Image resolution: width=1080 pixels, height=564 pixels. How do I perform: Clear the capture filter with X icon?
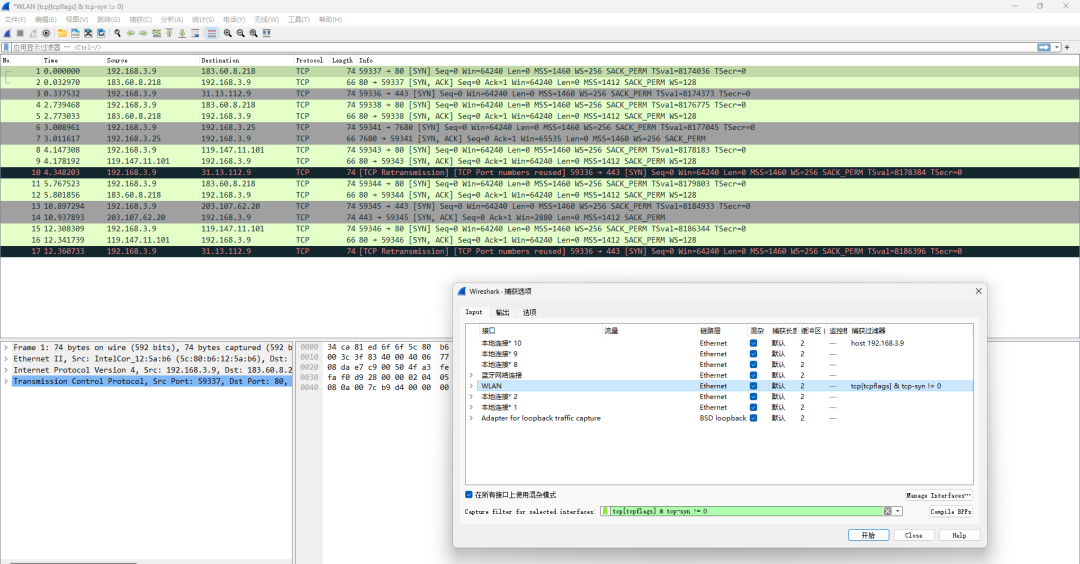click(887, 511)
